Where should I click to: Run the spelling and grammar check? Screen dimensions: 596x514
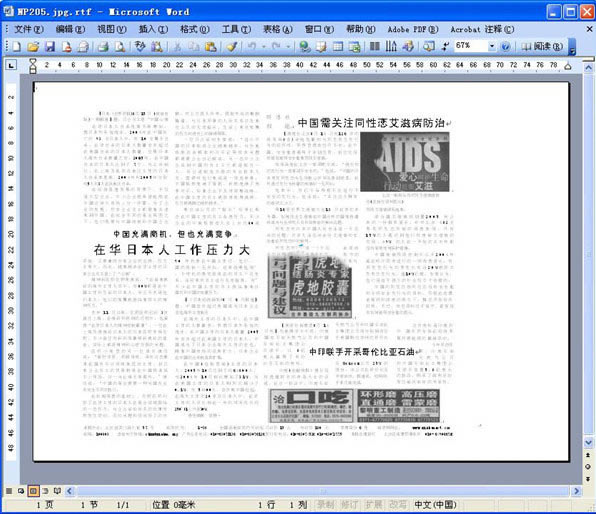140,47
